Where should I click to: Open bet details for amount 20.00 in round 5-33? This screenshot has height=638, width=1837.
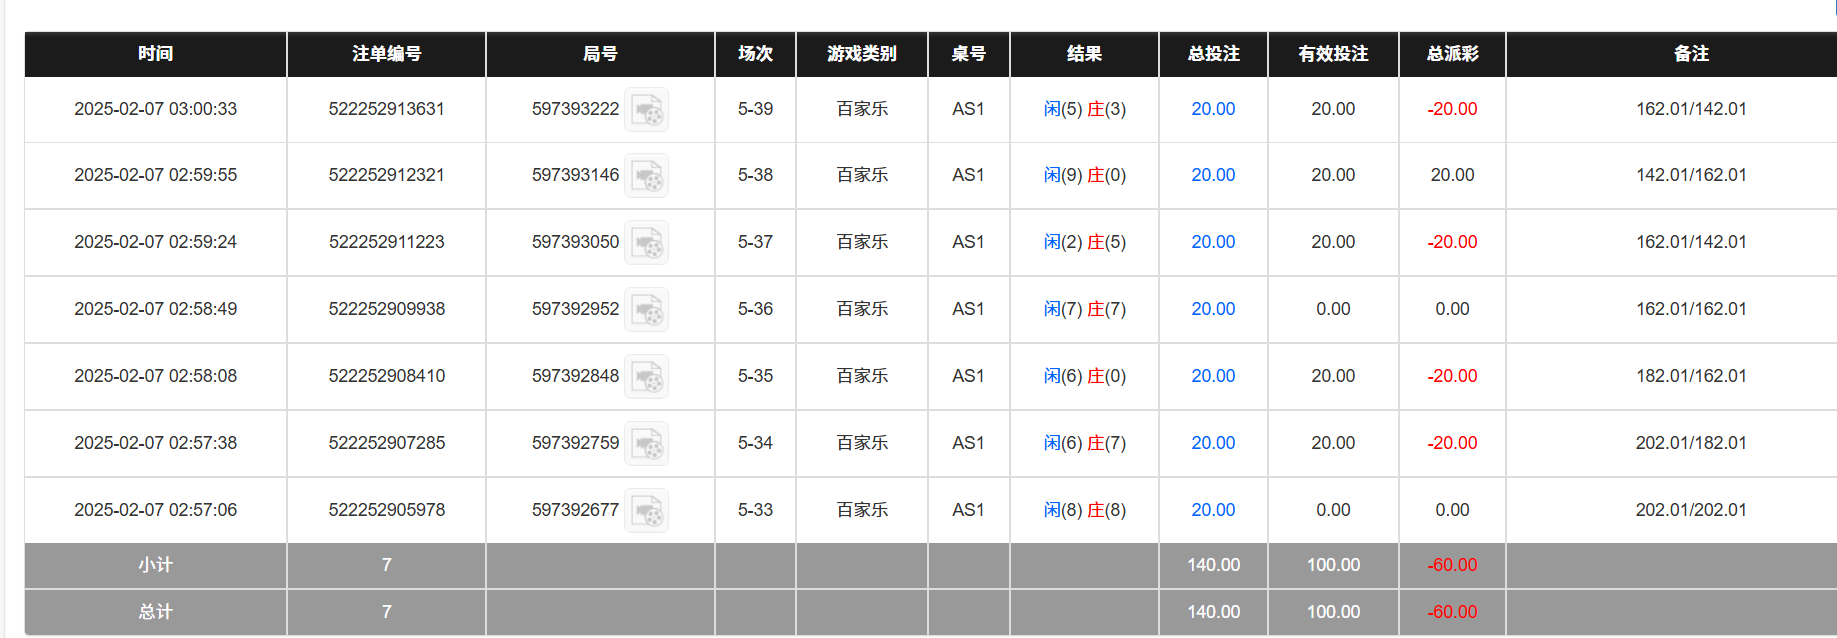(1212, 510)
